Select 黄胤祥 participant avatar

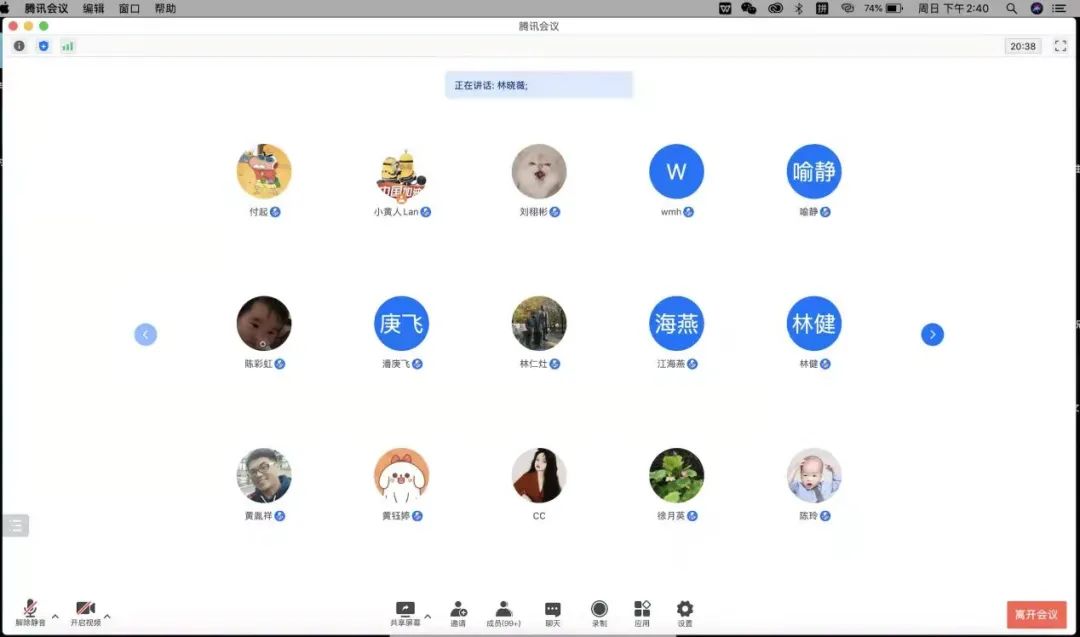pos(264,476)
